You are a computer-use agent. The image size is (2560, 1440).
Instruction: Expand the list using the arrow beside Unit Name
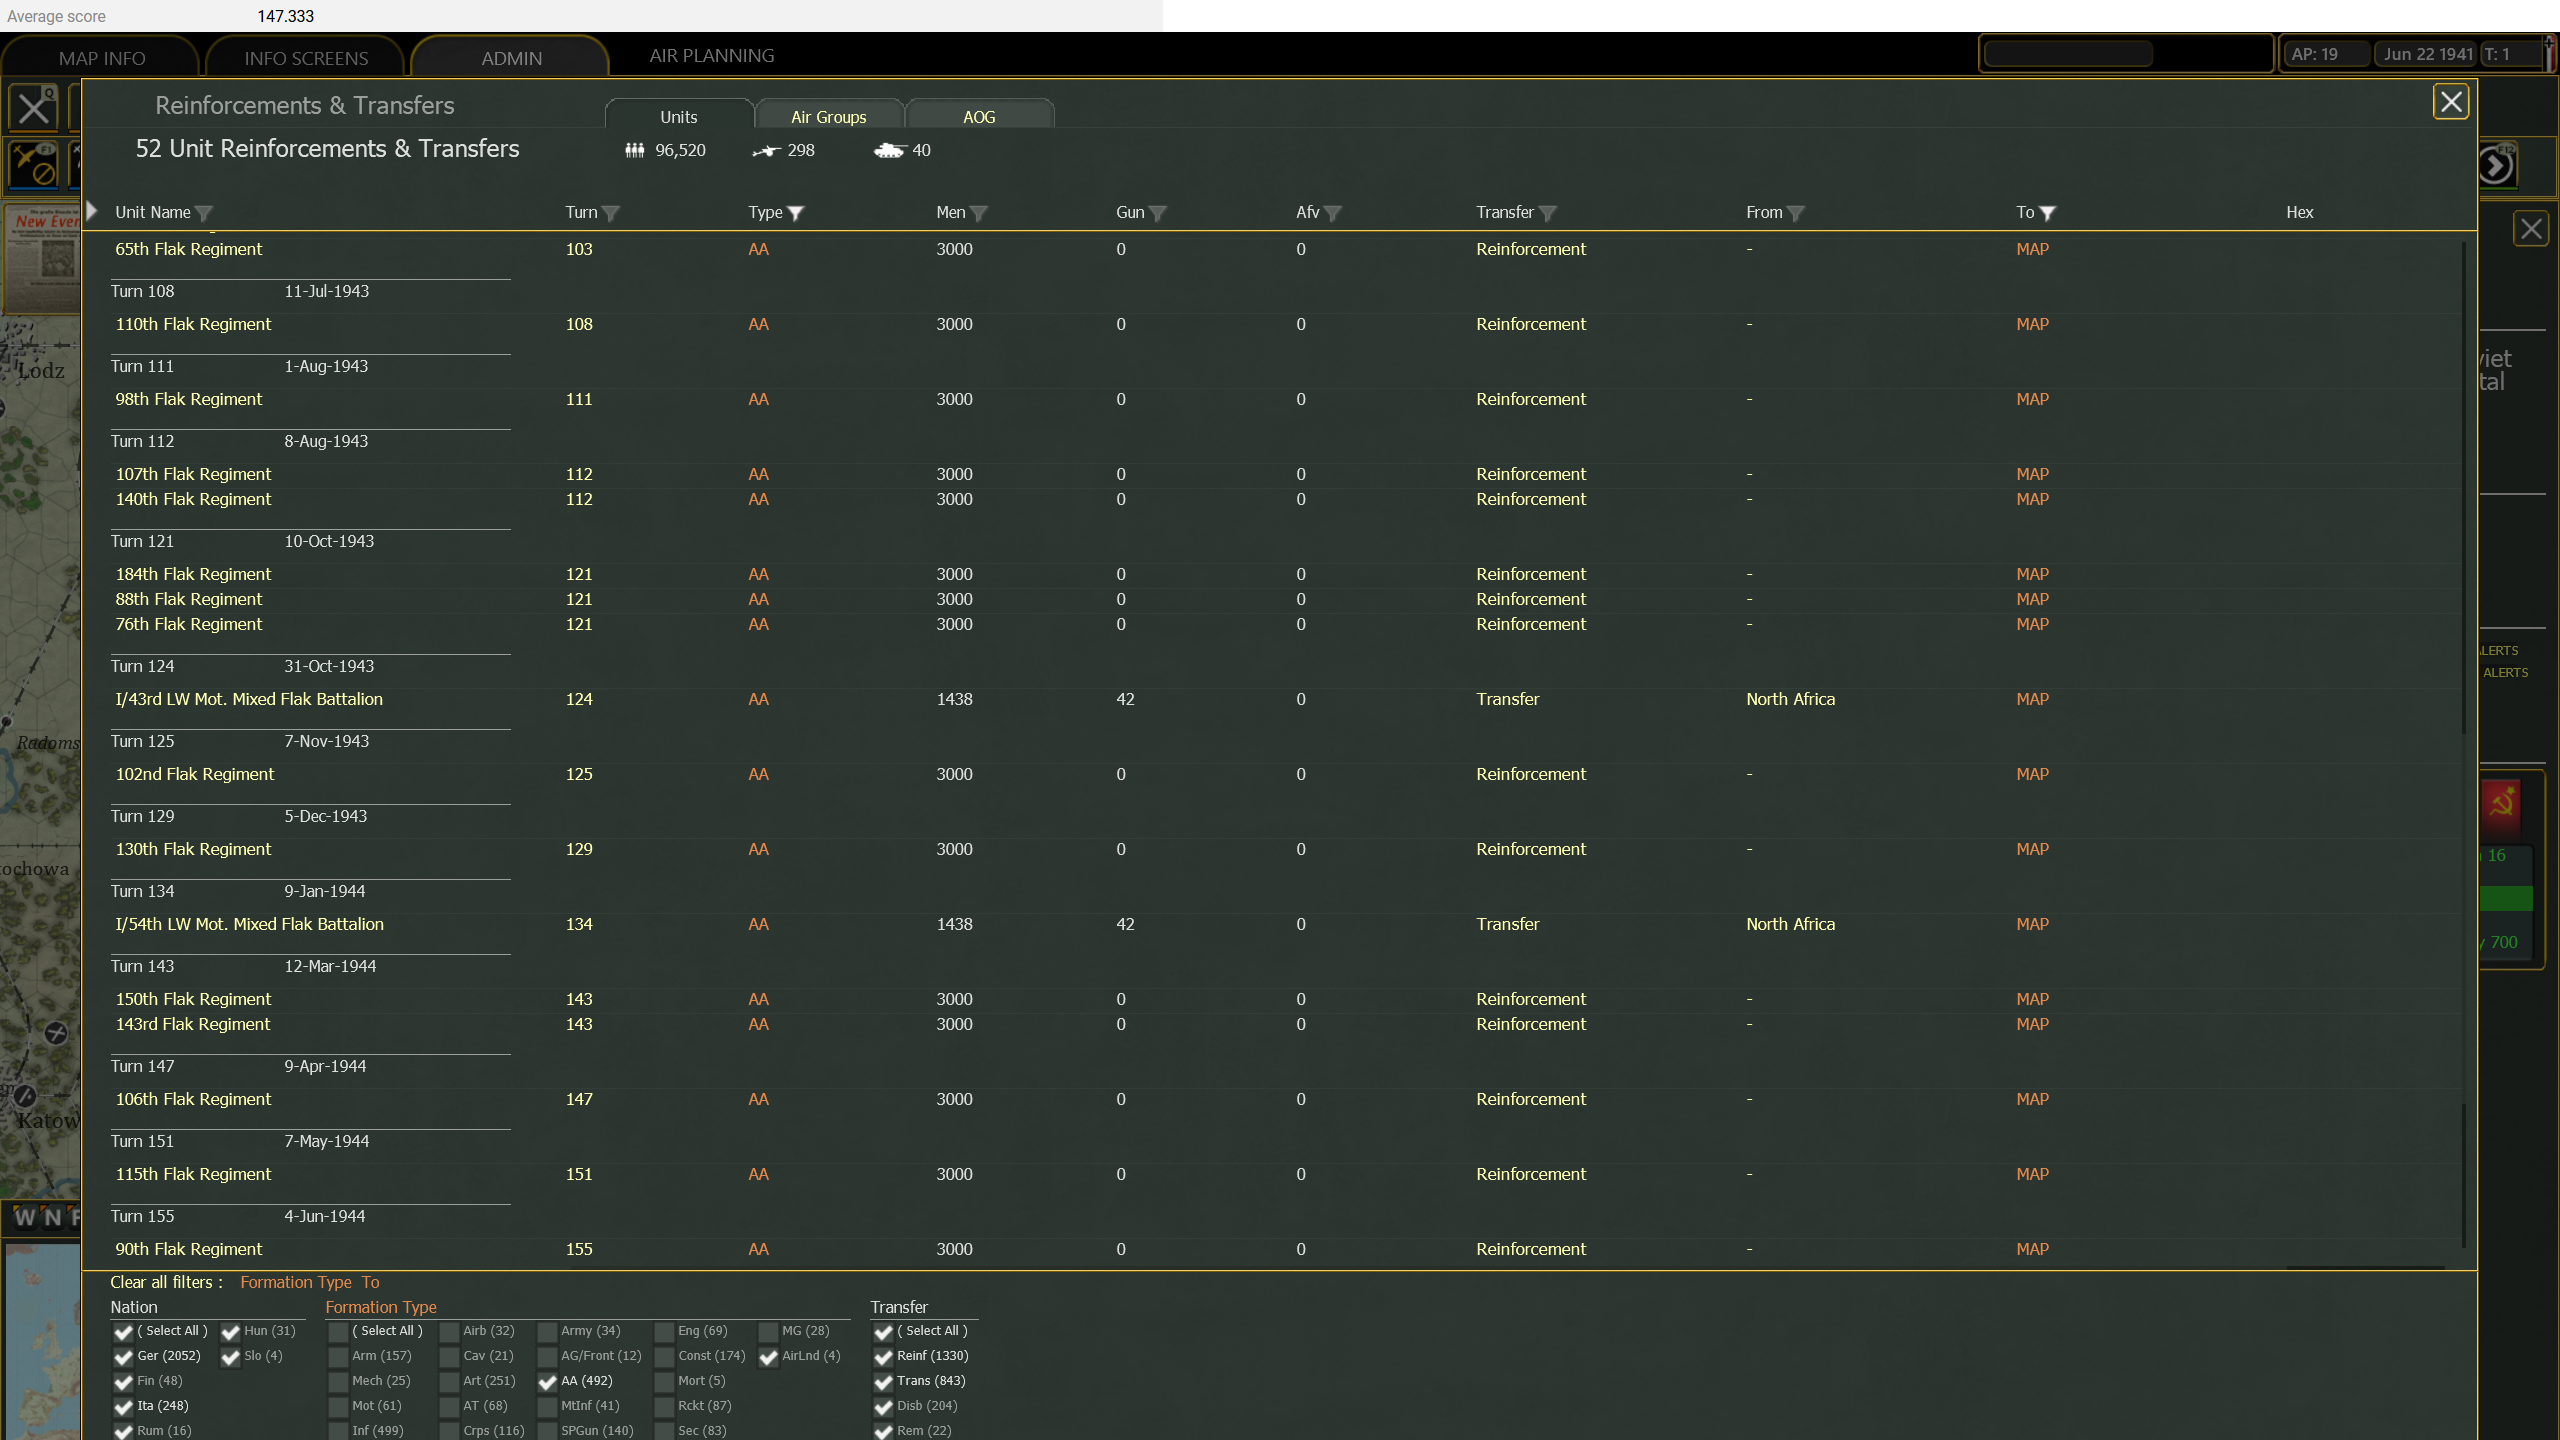click(92, 211)
